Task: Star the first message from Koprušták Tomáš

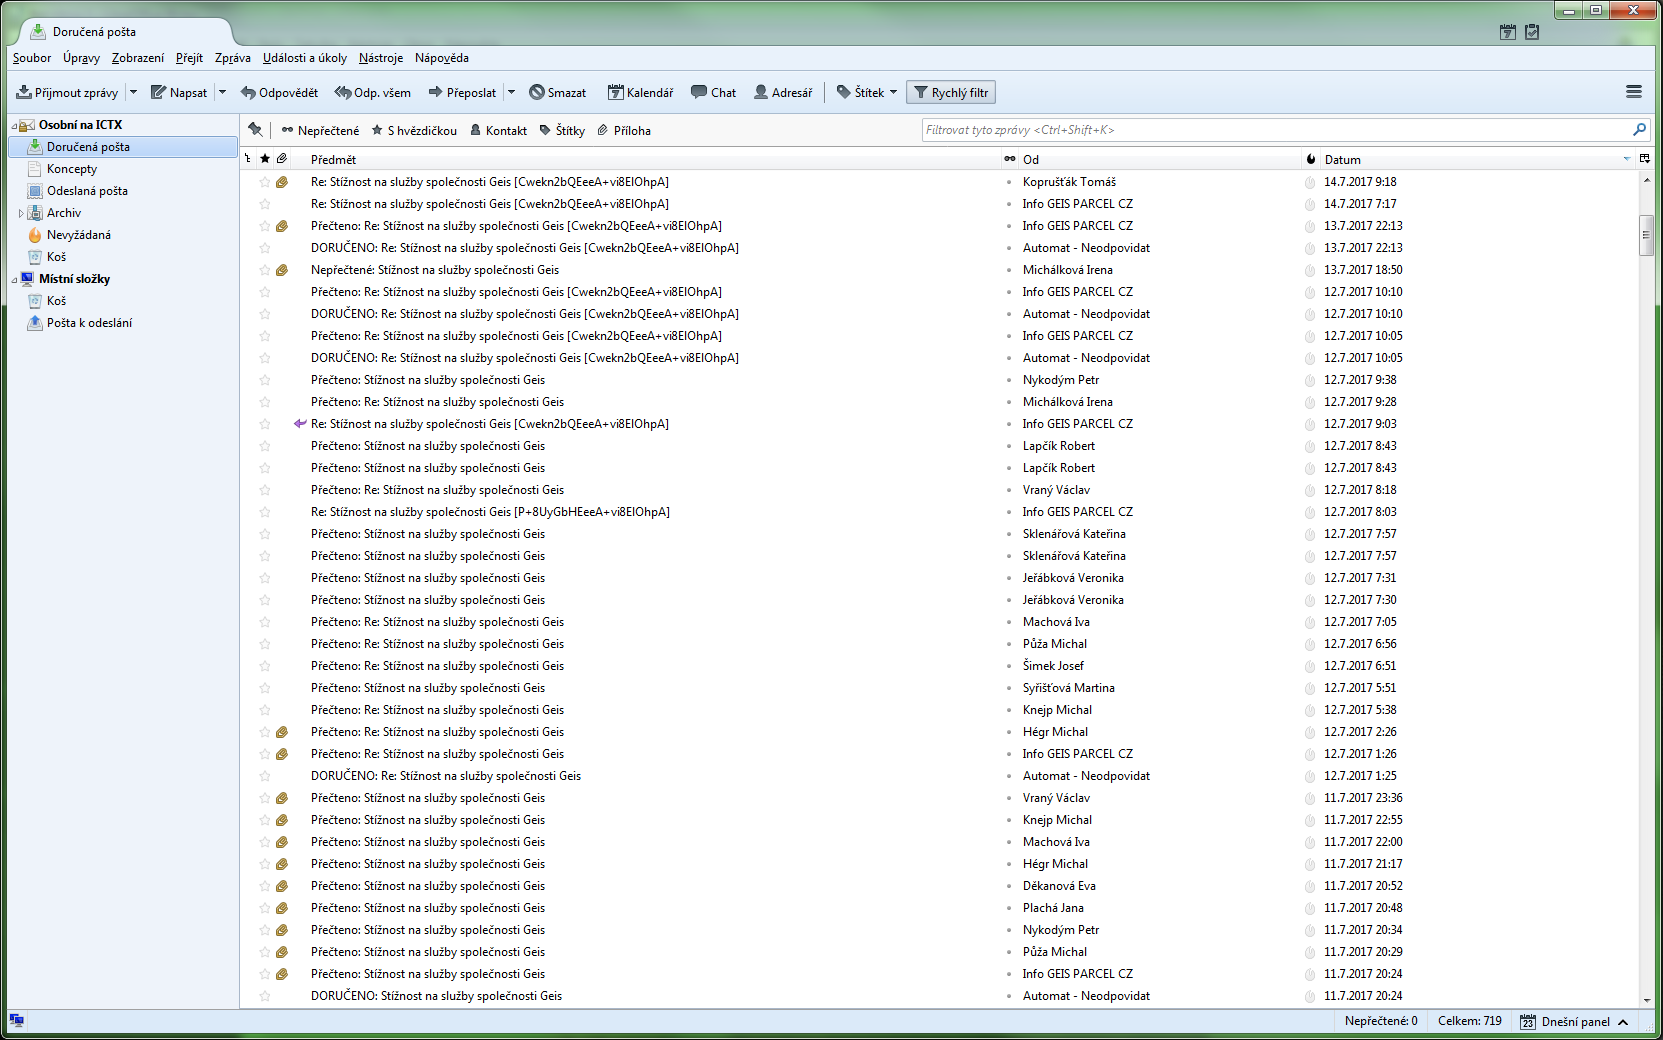Action: tap(265, 182)
